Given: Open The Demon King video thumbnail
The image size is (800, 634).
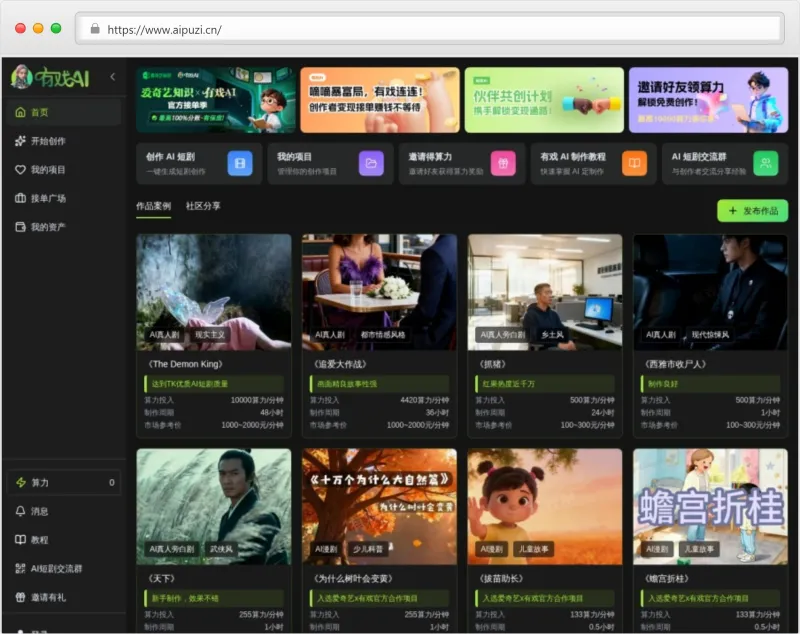Looking at the screenshot, I should click(214, 292).
